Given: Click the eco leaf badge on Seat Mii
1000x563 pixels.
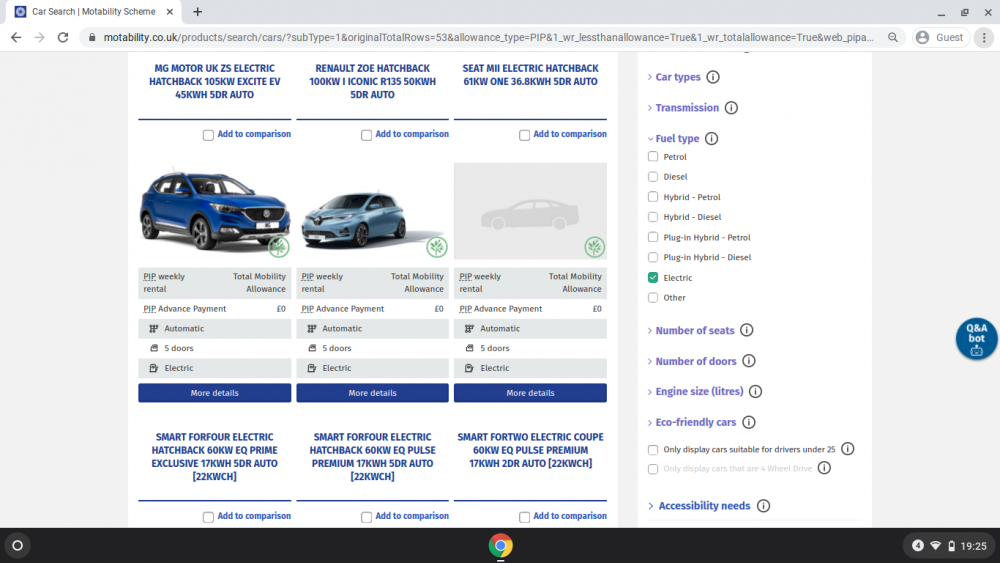Looking at the screenshot, I should [595, 247].
